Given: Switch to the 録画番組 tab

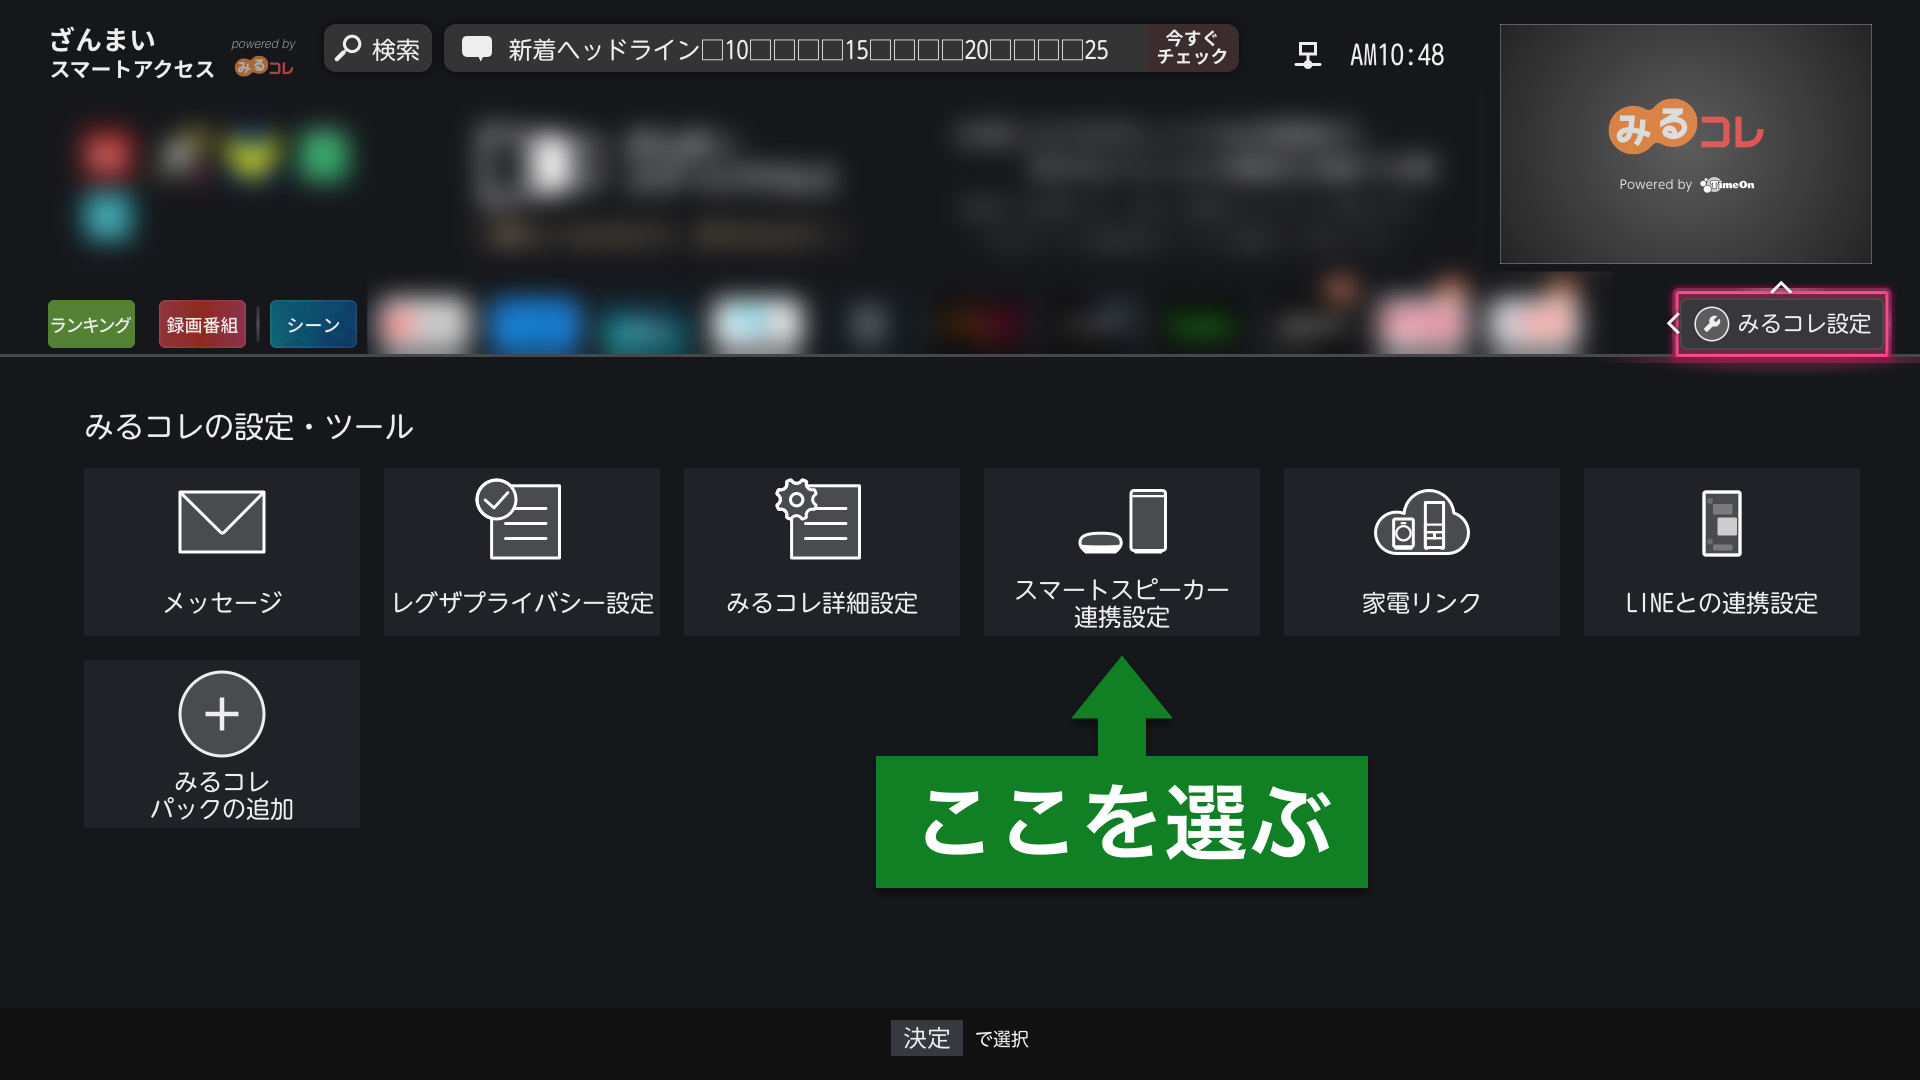Looking at the screenshot, I should (202, 324).
